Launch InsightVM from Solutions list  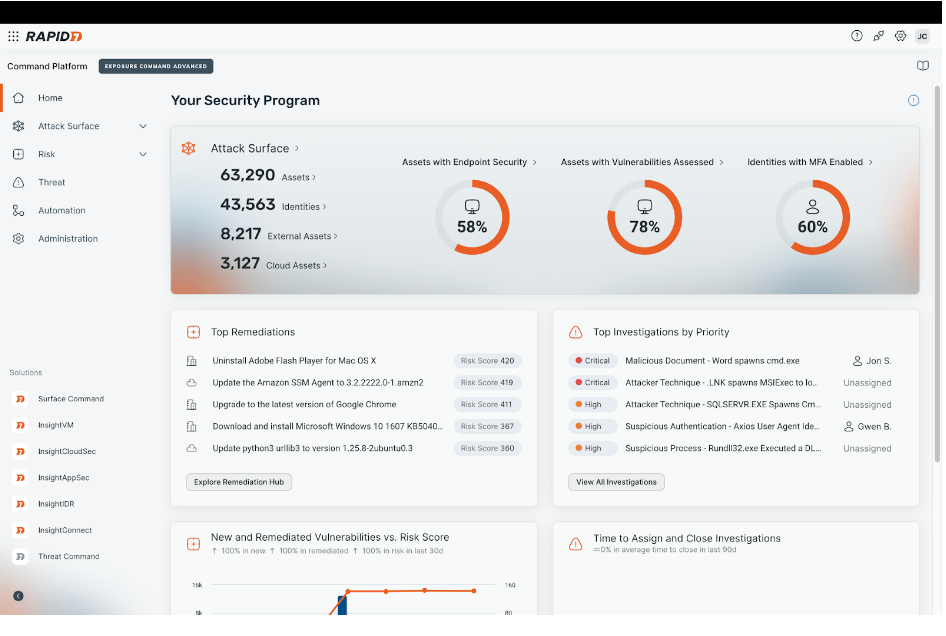pos(55,425)
